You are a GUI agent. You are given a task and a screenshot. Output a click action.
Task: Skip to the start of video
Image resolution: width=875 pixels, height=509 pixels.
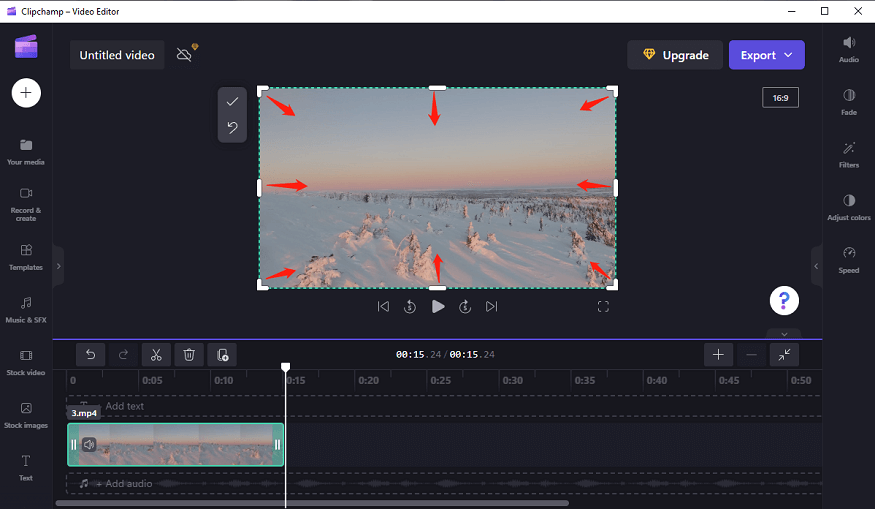(383, 306)
